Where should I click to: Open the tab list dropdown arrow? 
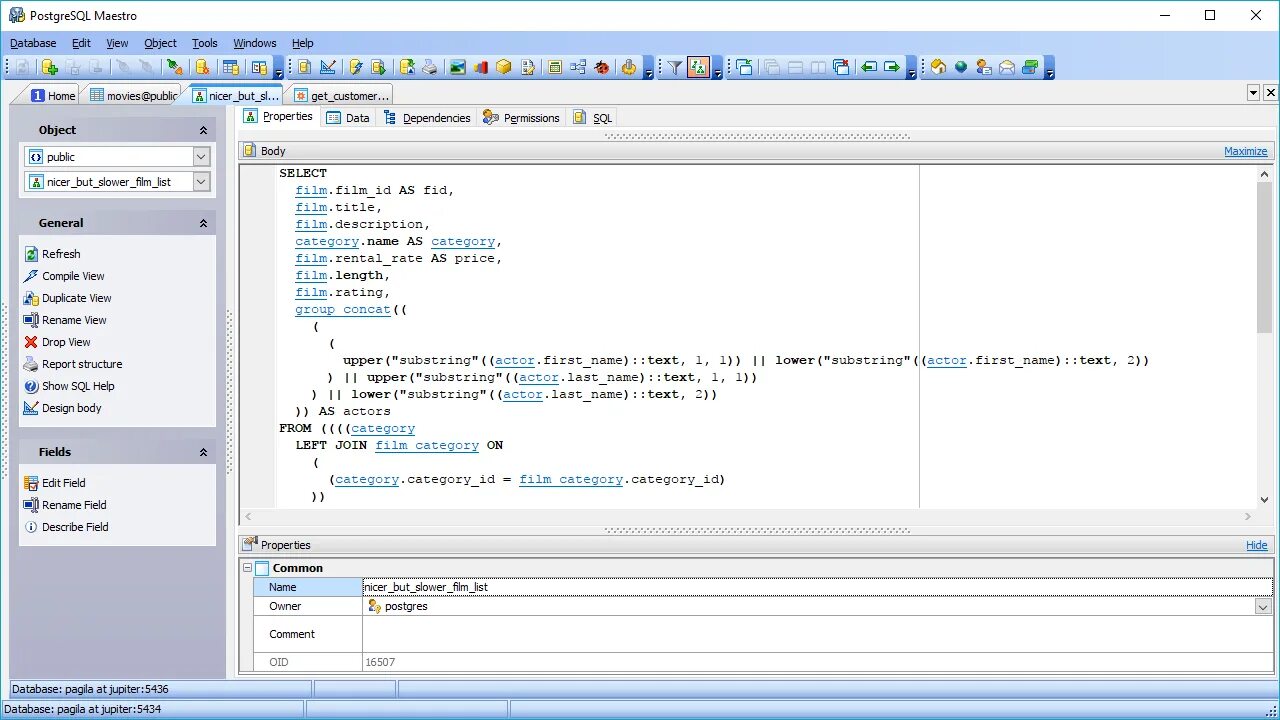point(1253,93)
